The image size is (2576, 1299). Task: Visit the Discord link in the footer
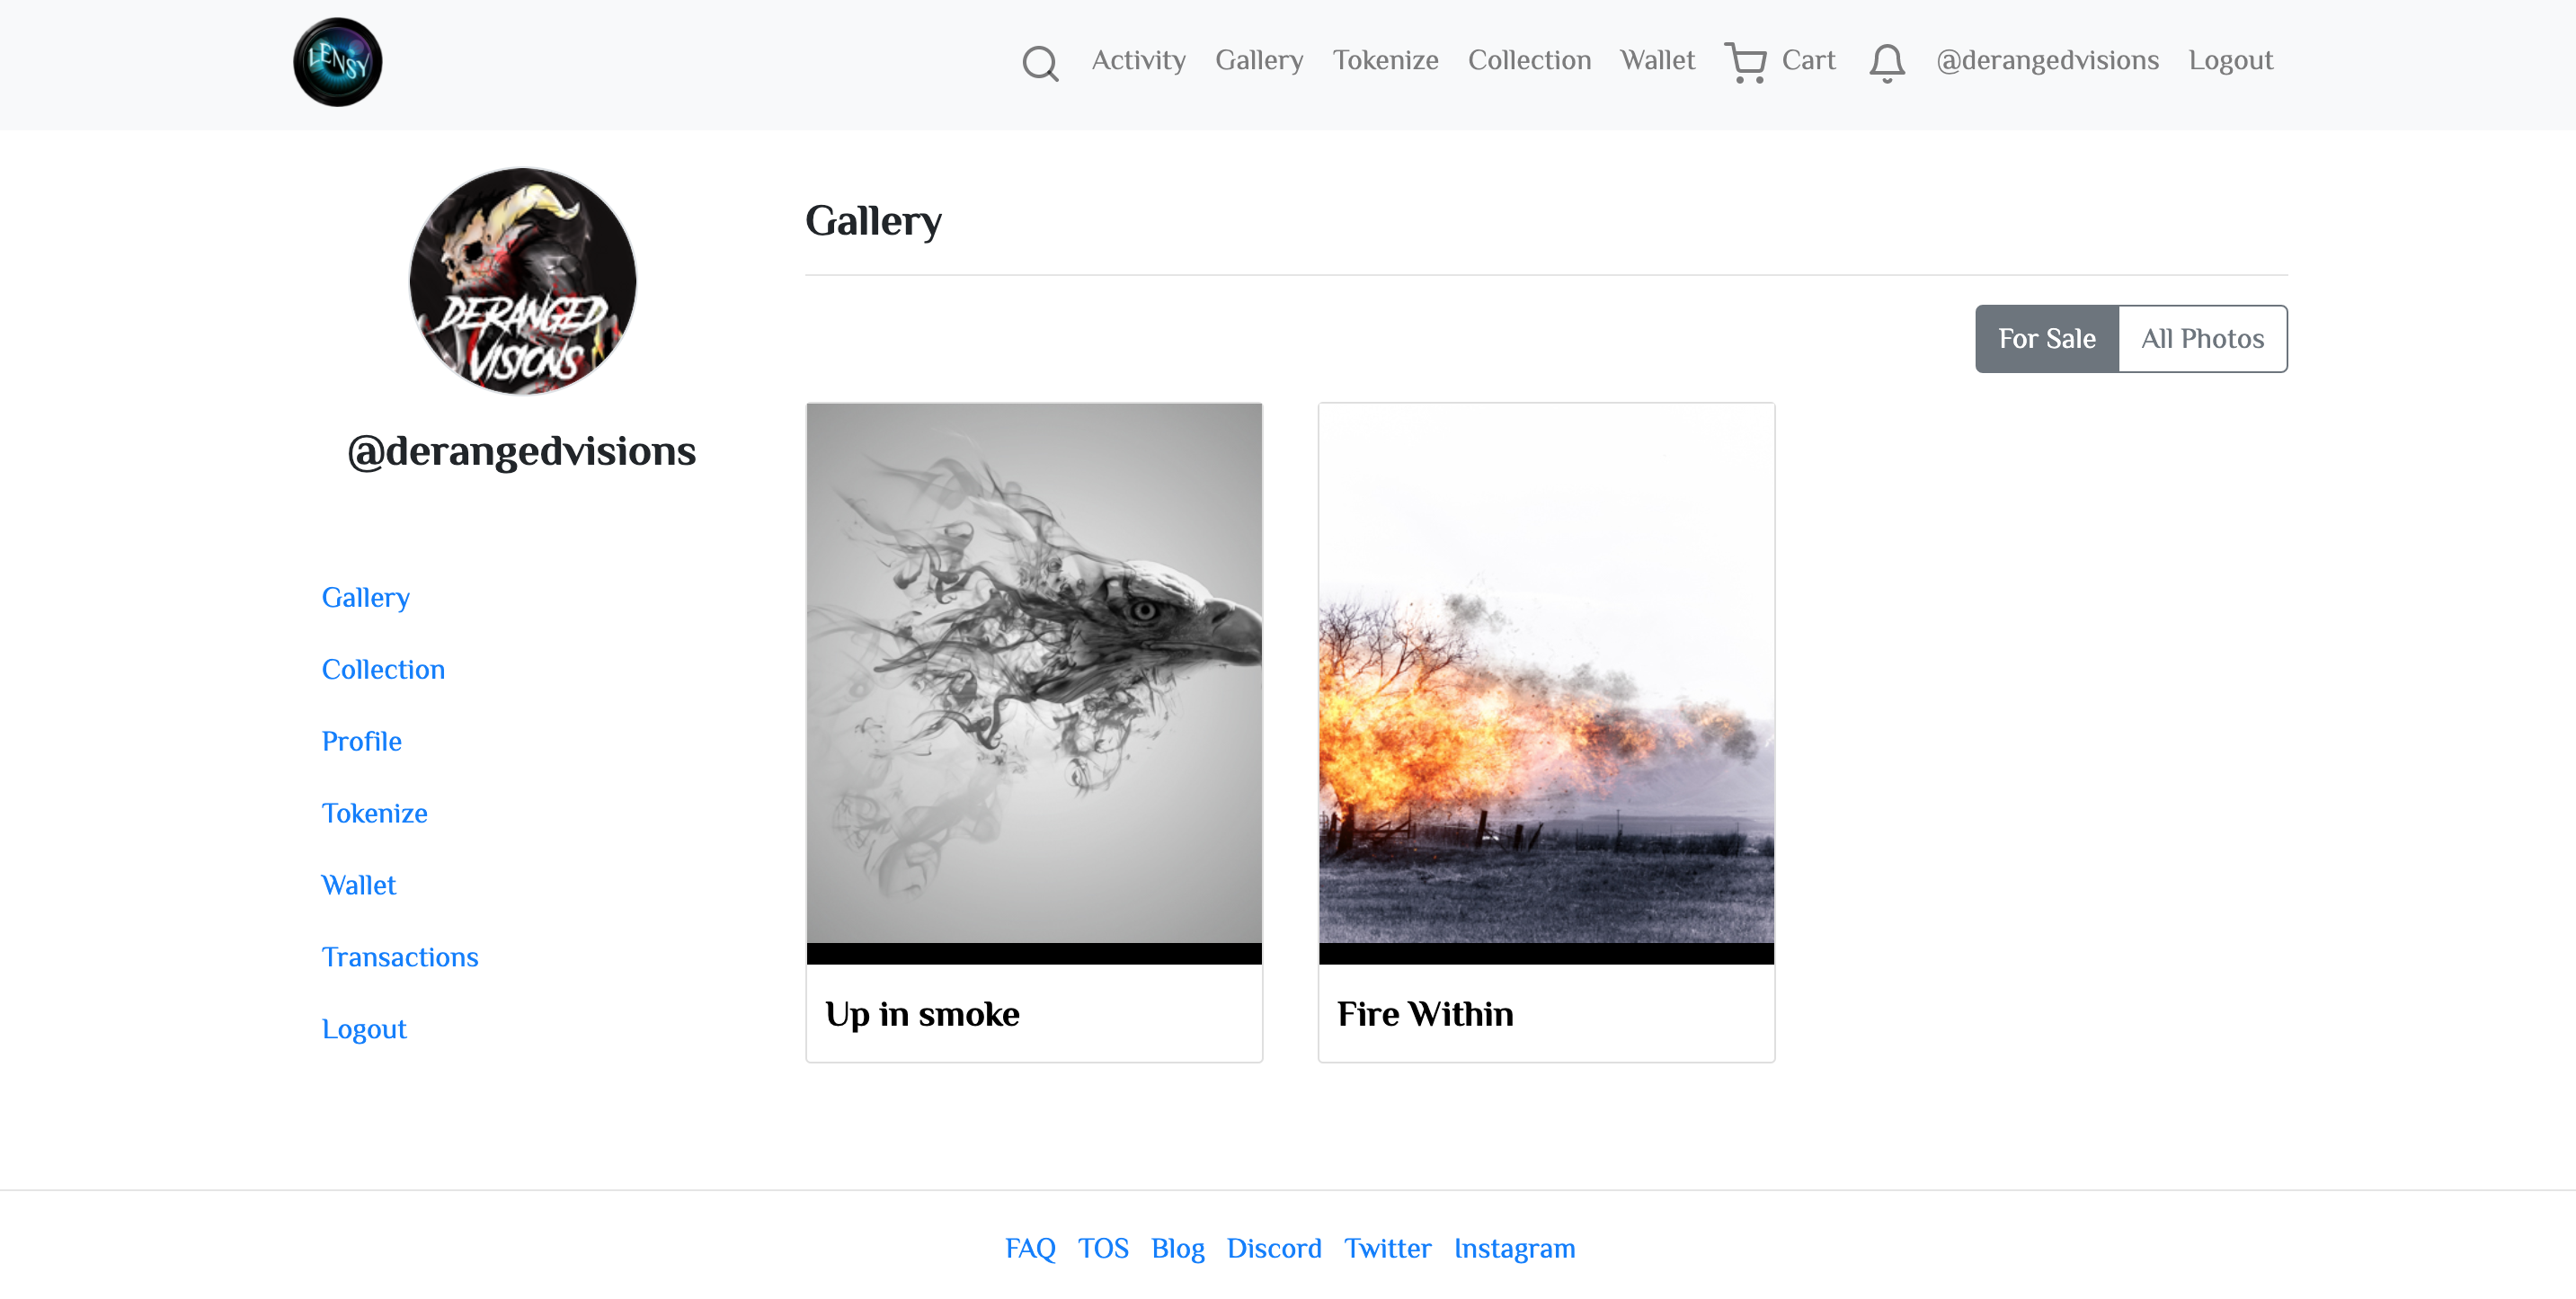(1274, 1248)
